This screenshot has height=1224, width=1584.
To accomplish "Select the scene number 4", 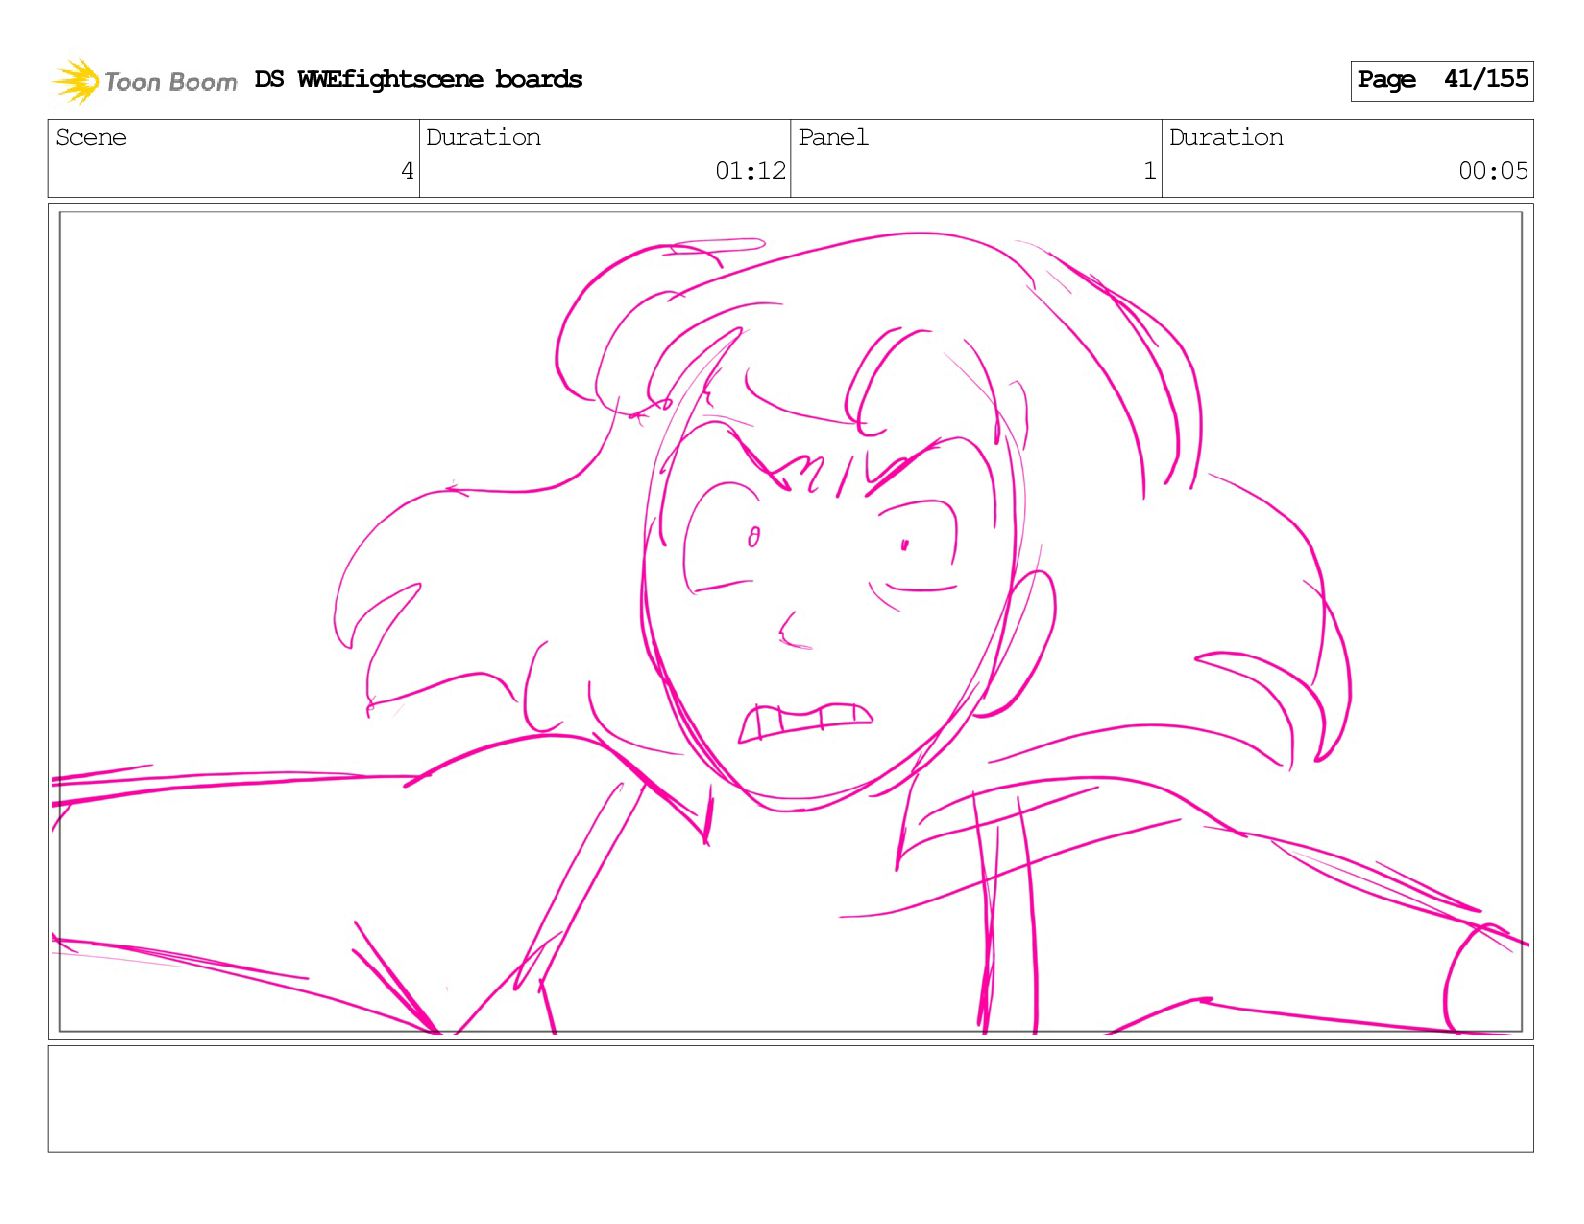I will pos(407,171).
